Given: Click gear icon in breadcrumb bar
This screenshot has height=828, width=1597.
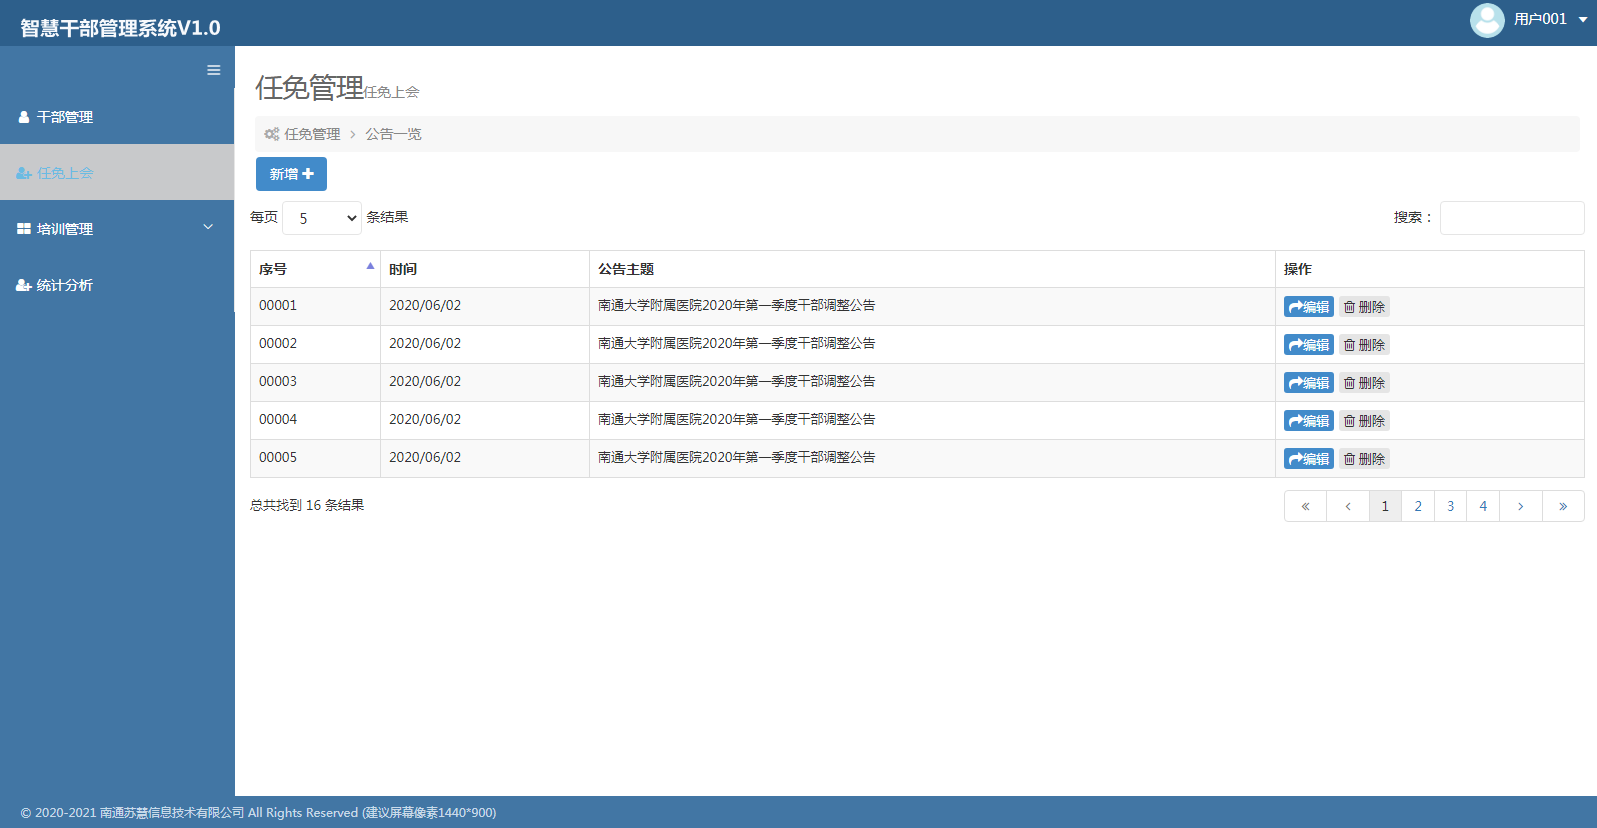Looking at the screenshot, I should (x=271, y=134).
